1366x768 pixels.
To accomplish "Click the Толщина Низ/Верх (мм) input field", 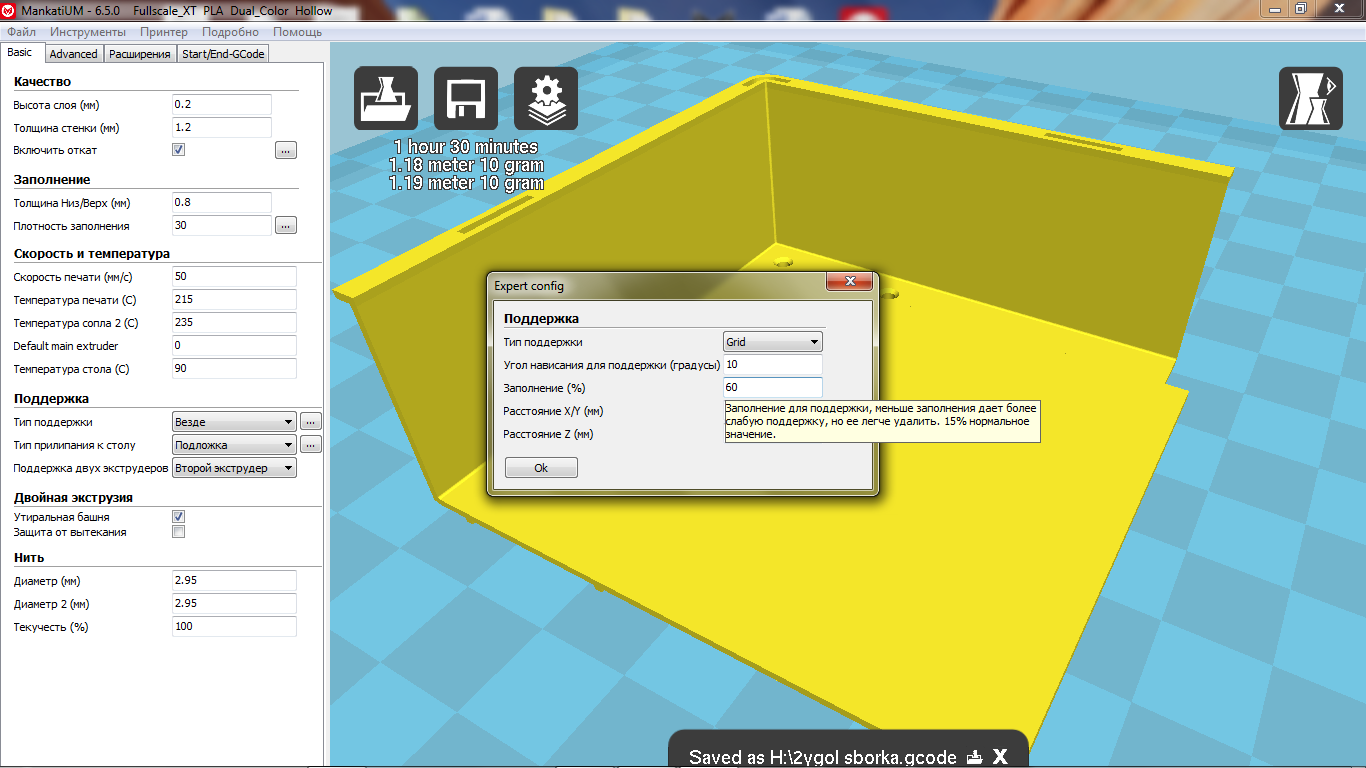I will [222, 203].
